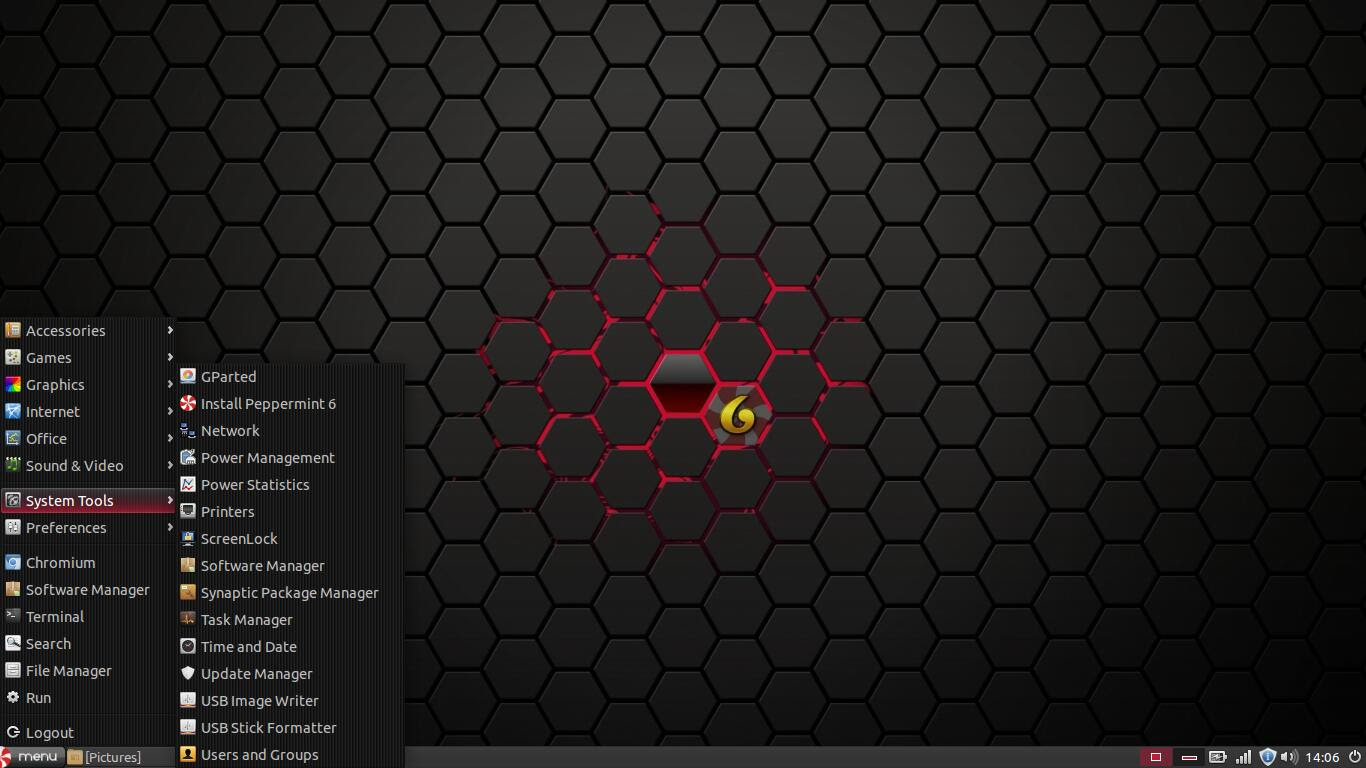Click the highlighted System Tools menu item
This screenshot has width=1366, height=768.
(x=89, y=500)
